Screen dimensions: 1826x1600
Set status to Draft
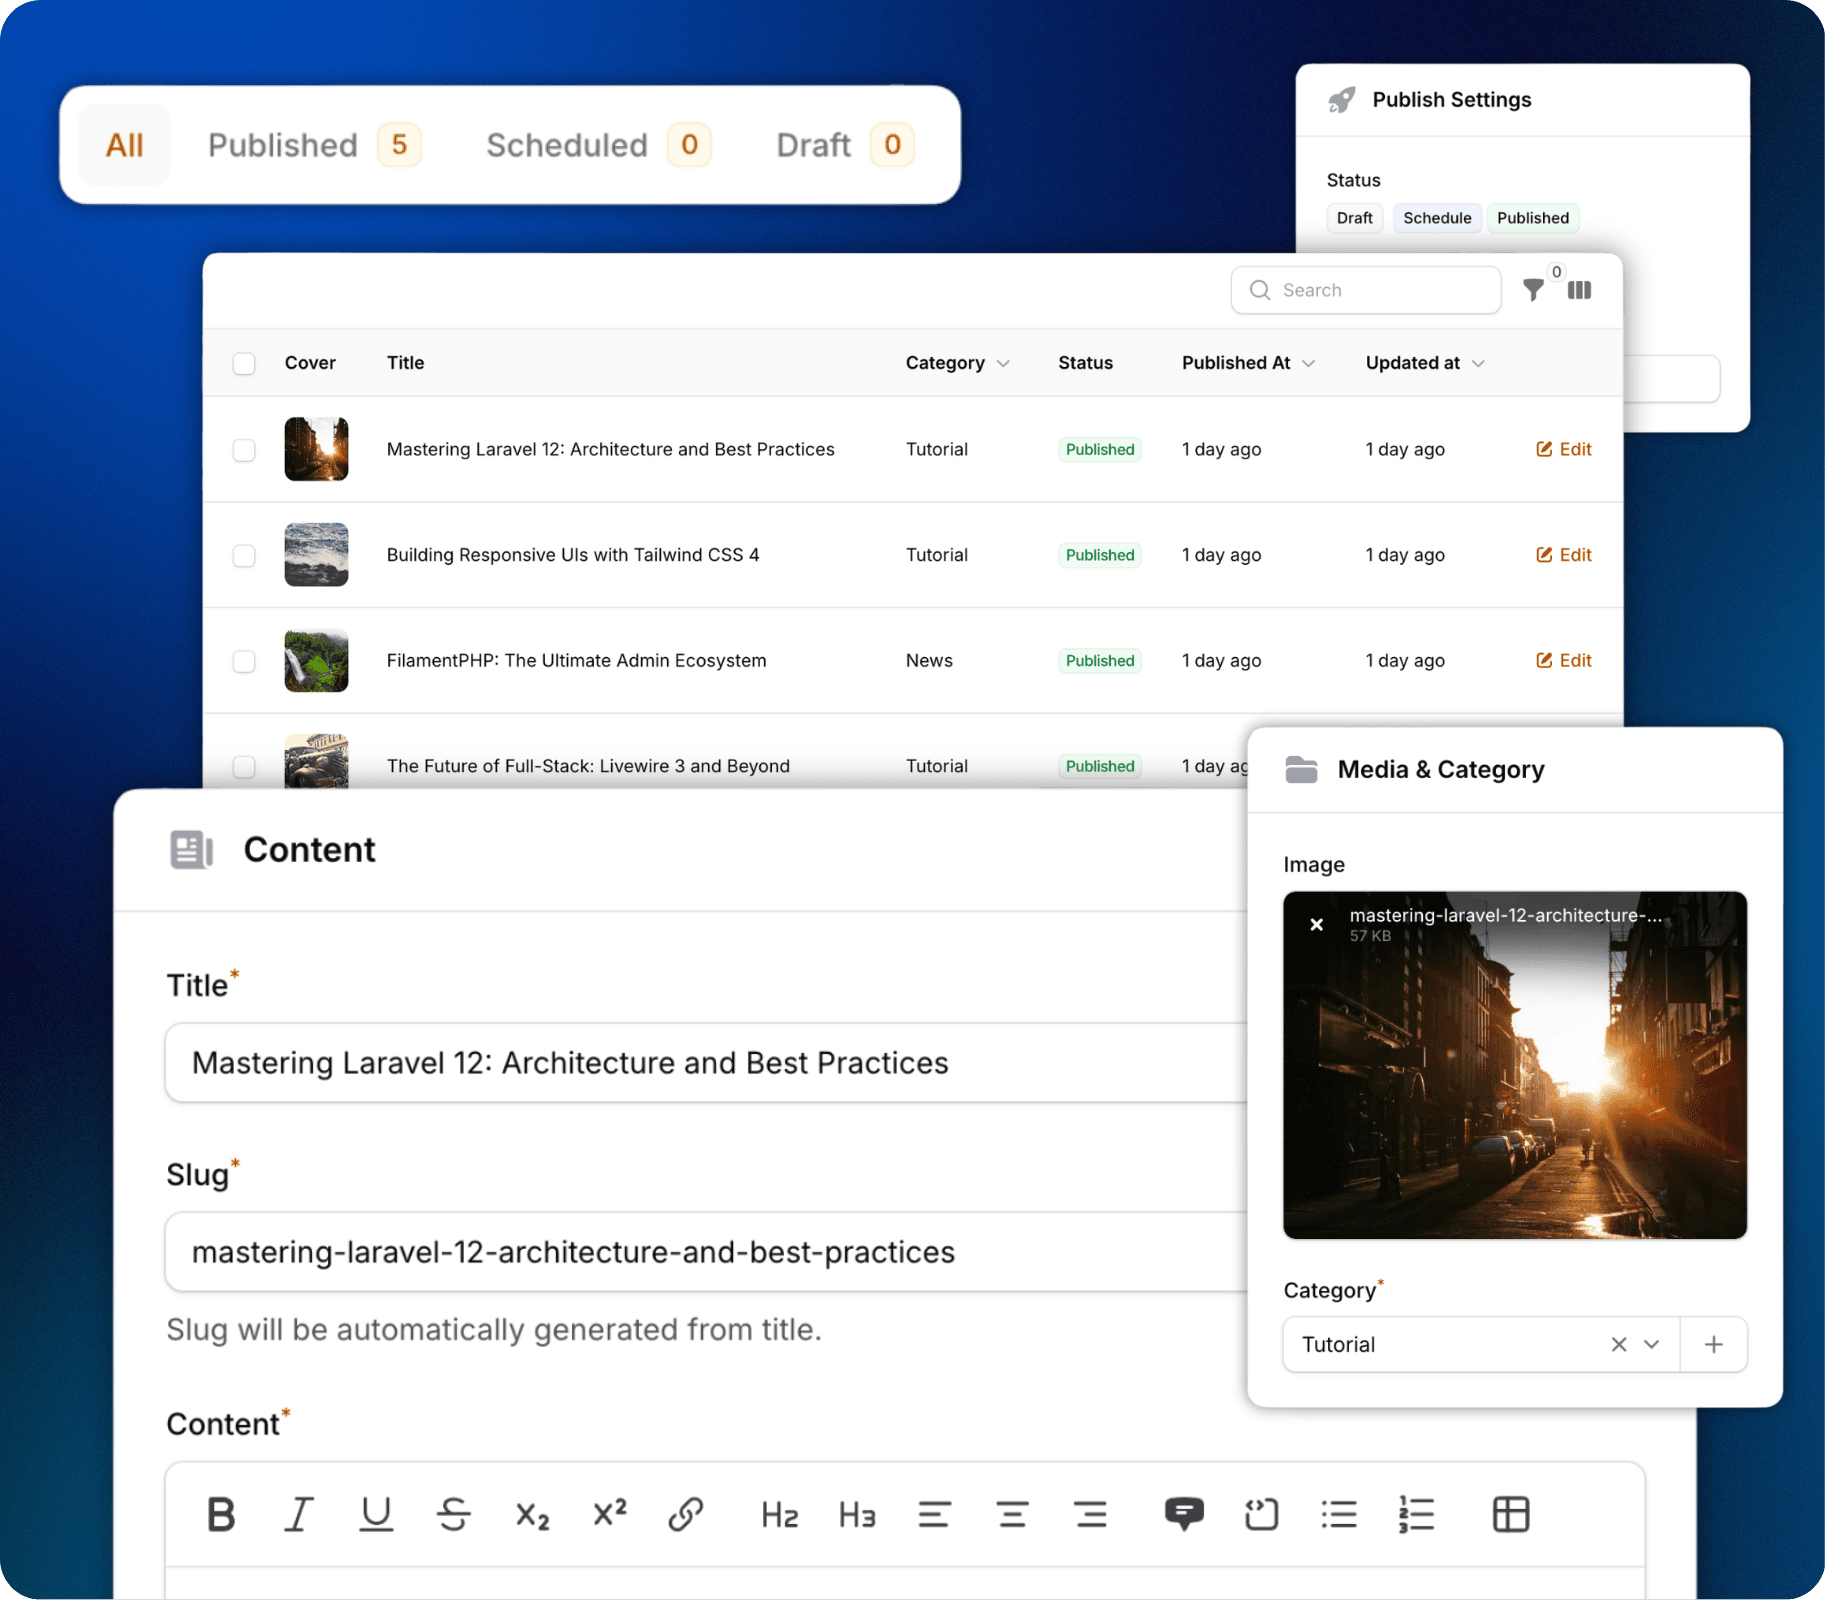[x=1354, y=218]
